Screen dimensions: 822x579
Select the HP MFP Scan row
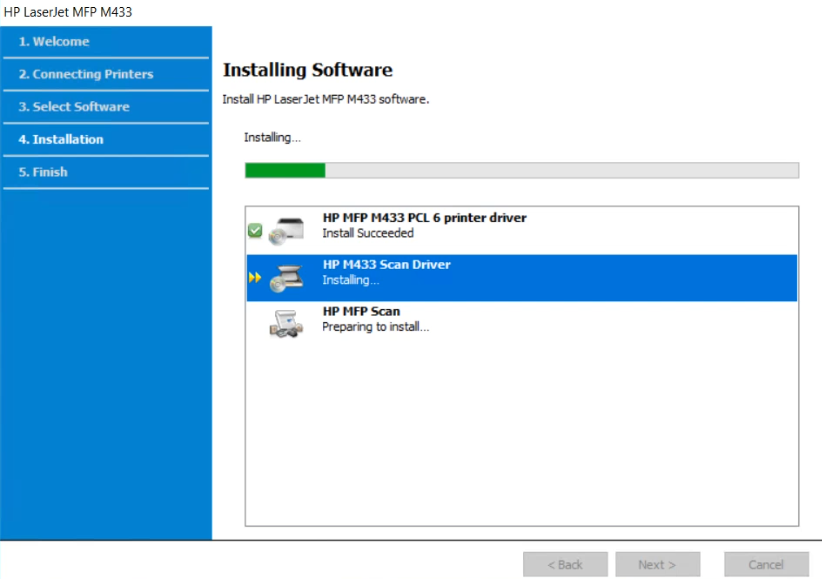click(522, 324)
